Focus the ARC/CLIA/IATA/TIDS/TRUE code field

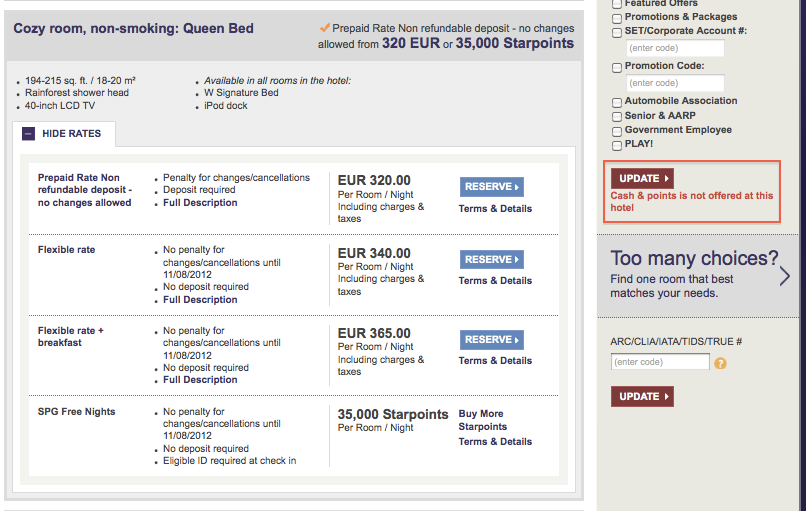(659, 362)
